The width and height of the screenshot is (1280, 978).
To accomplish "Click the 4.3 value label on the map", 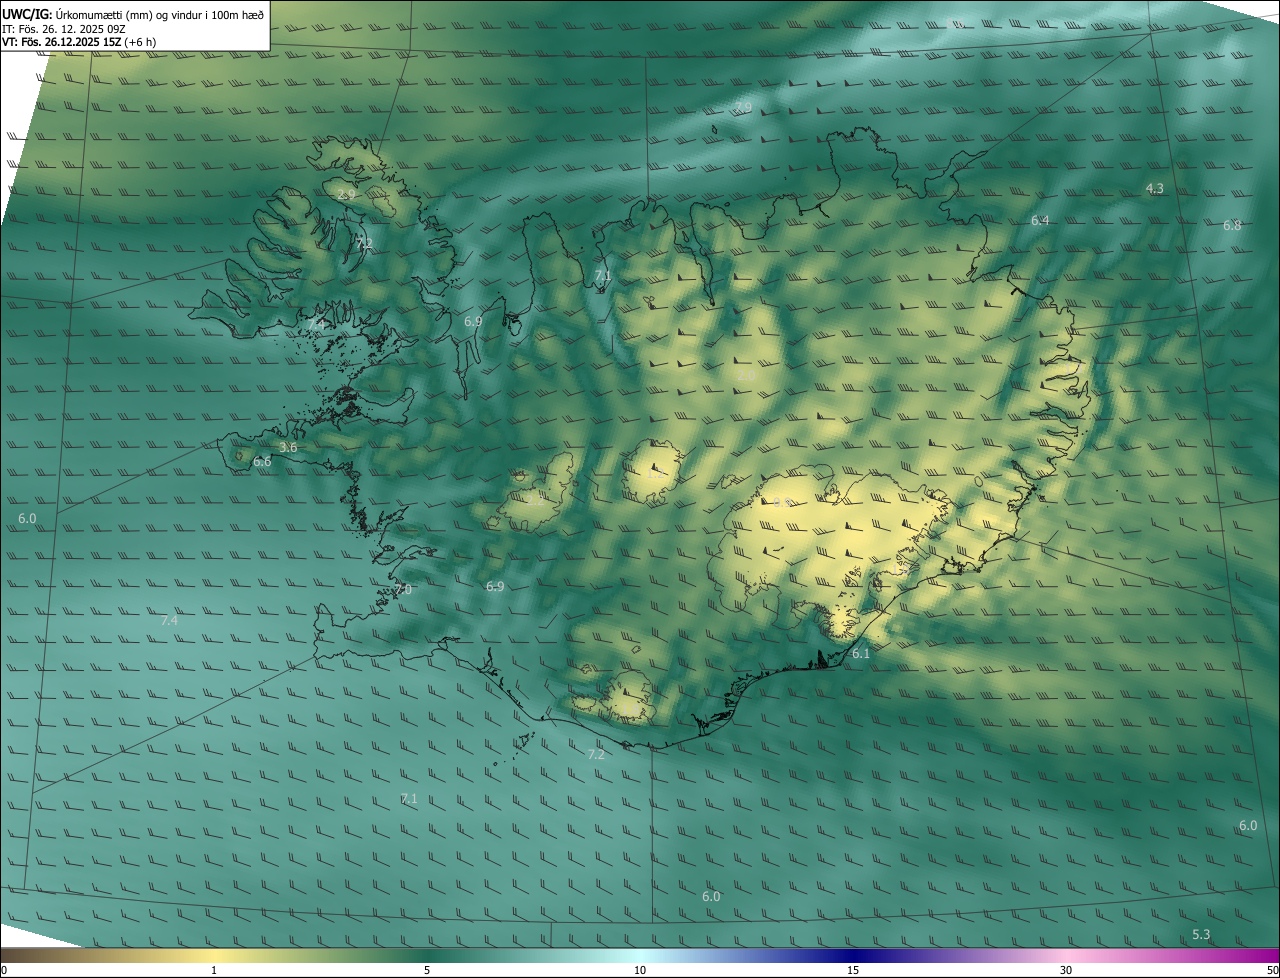I will (x=1154, y=188).
